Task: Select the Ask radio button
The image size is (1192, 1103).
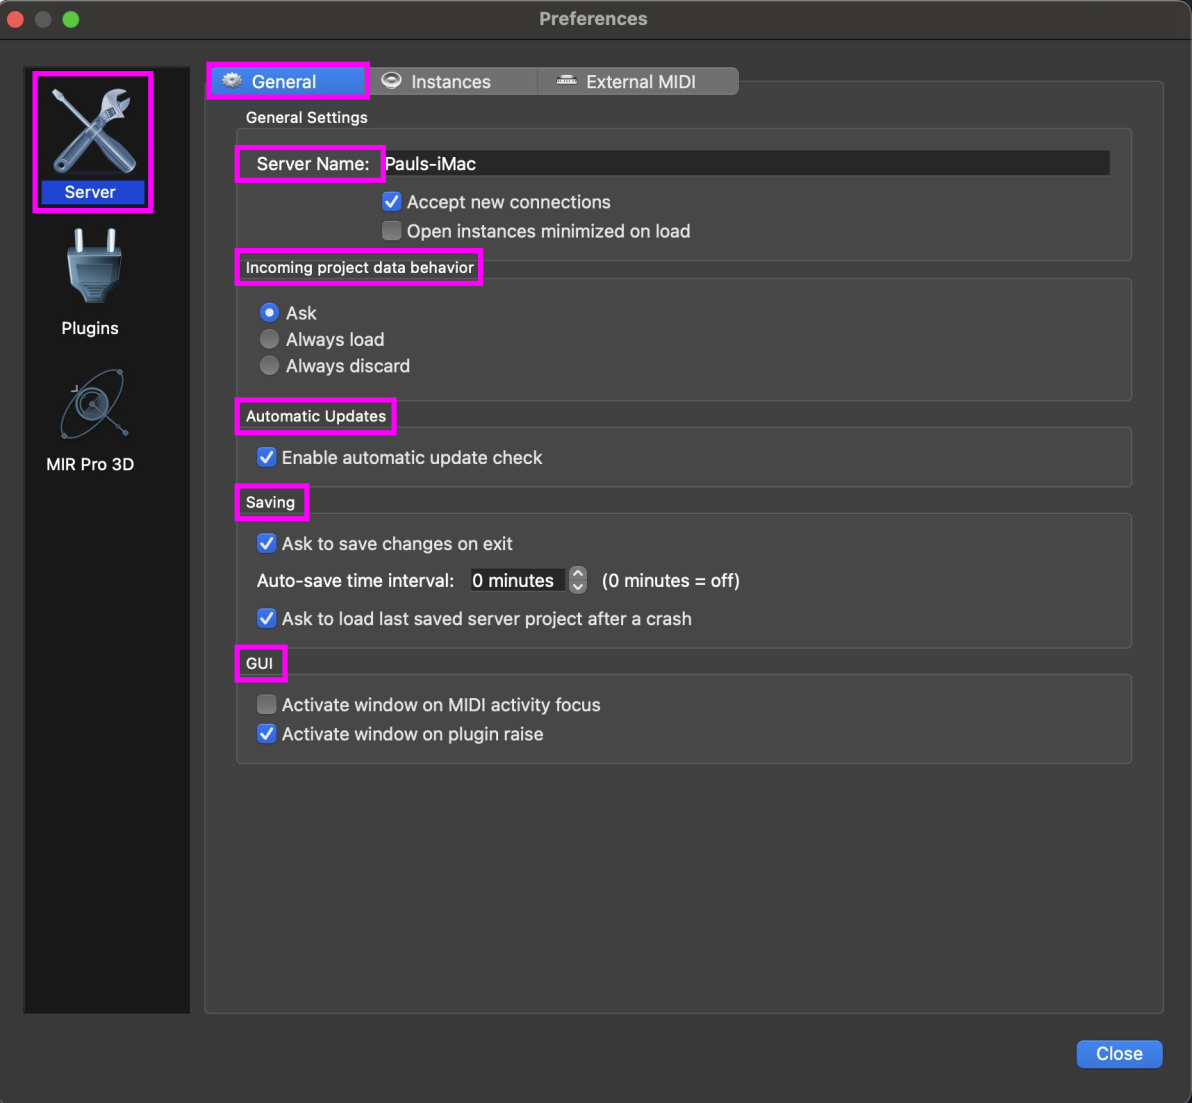Action: (x=269, y=313)
